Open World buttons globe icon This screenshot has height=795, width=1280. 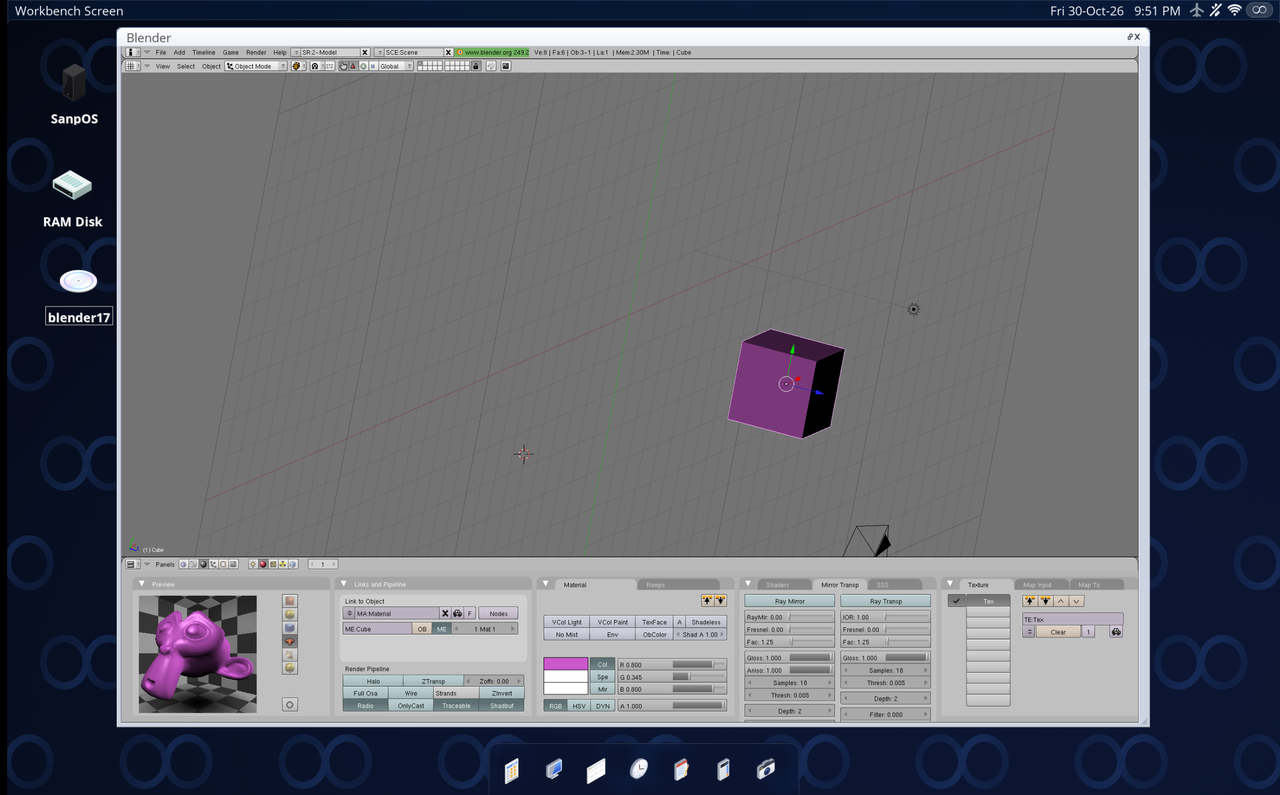(x=293, y=564)
